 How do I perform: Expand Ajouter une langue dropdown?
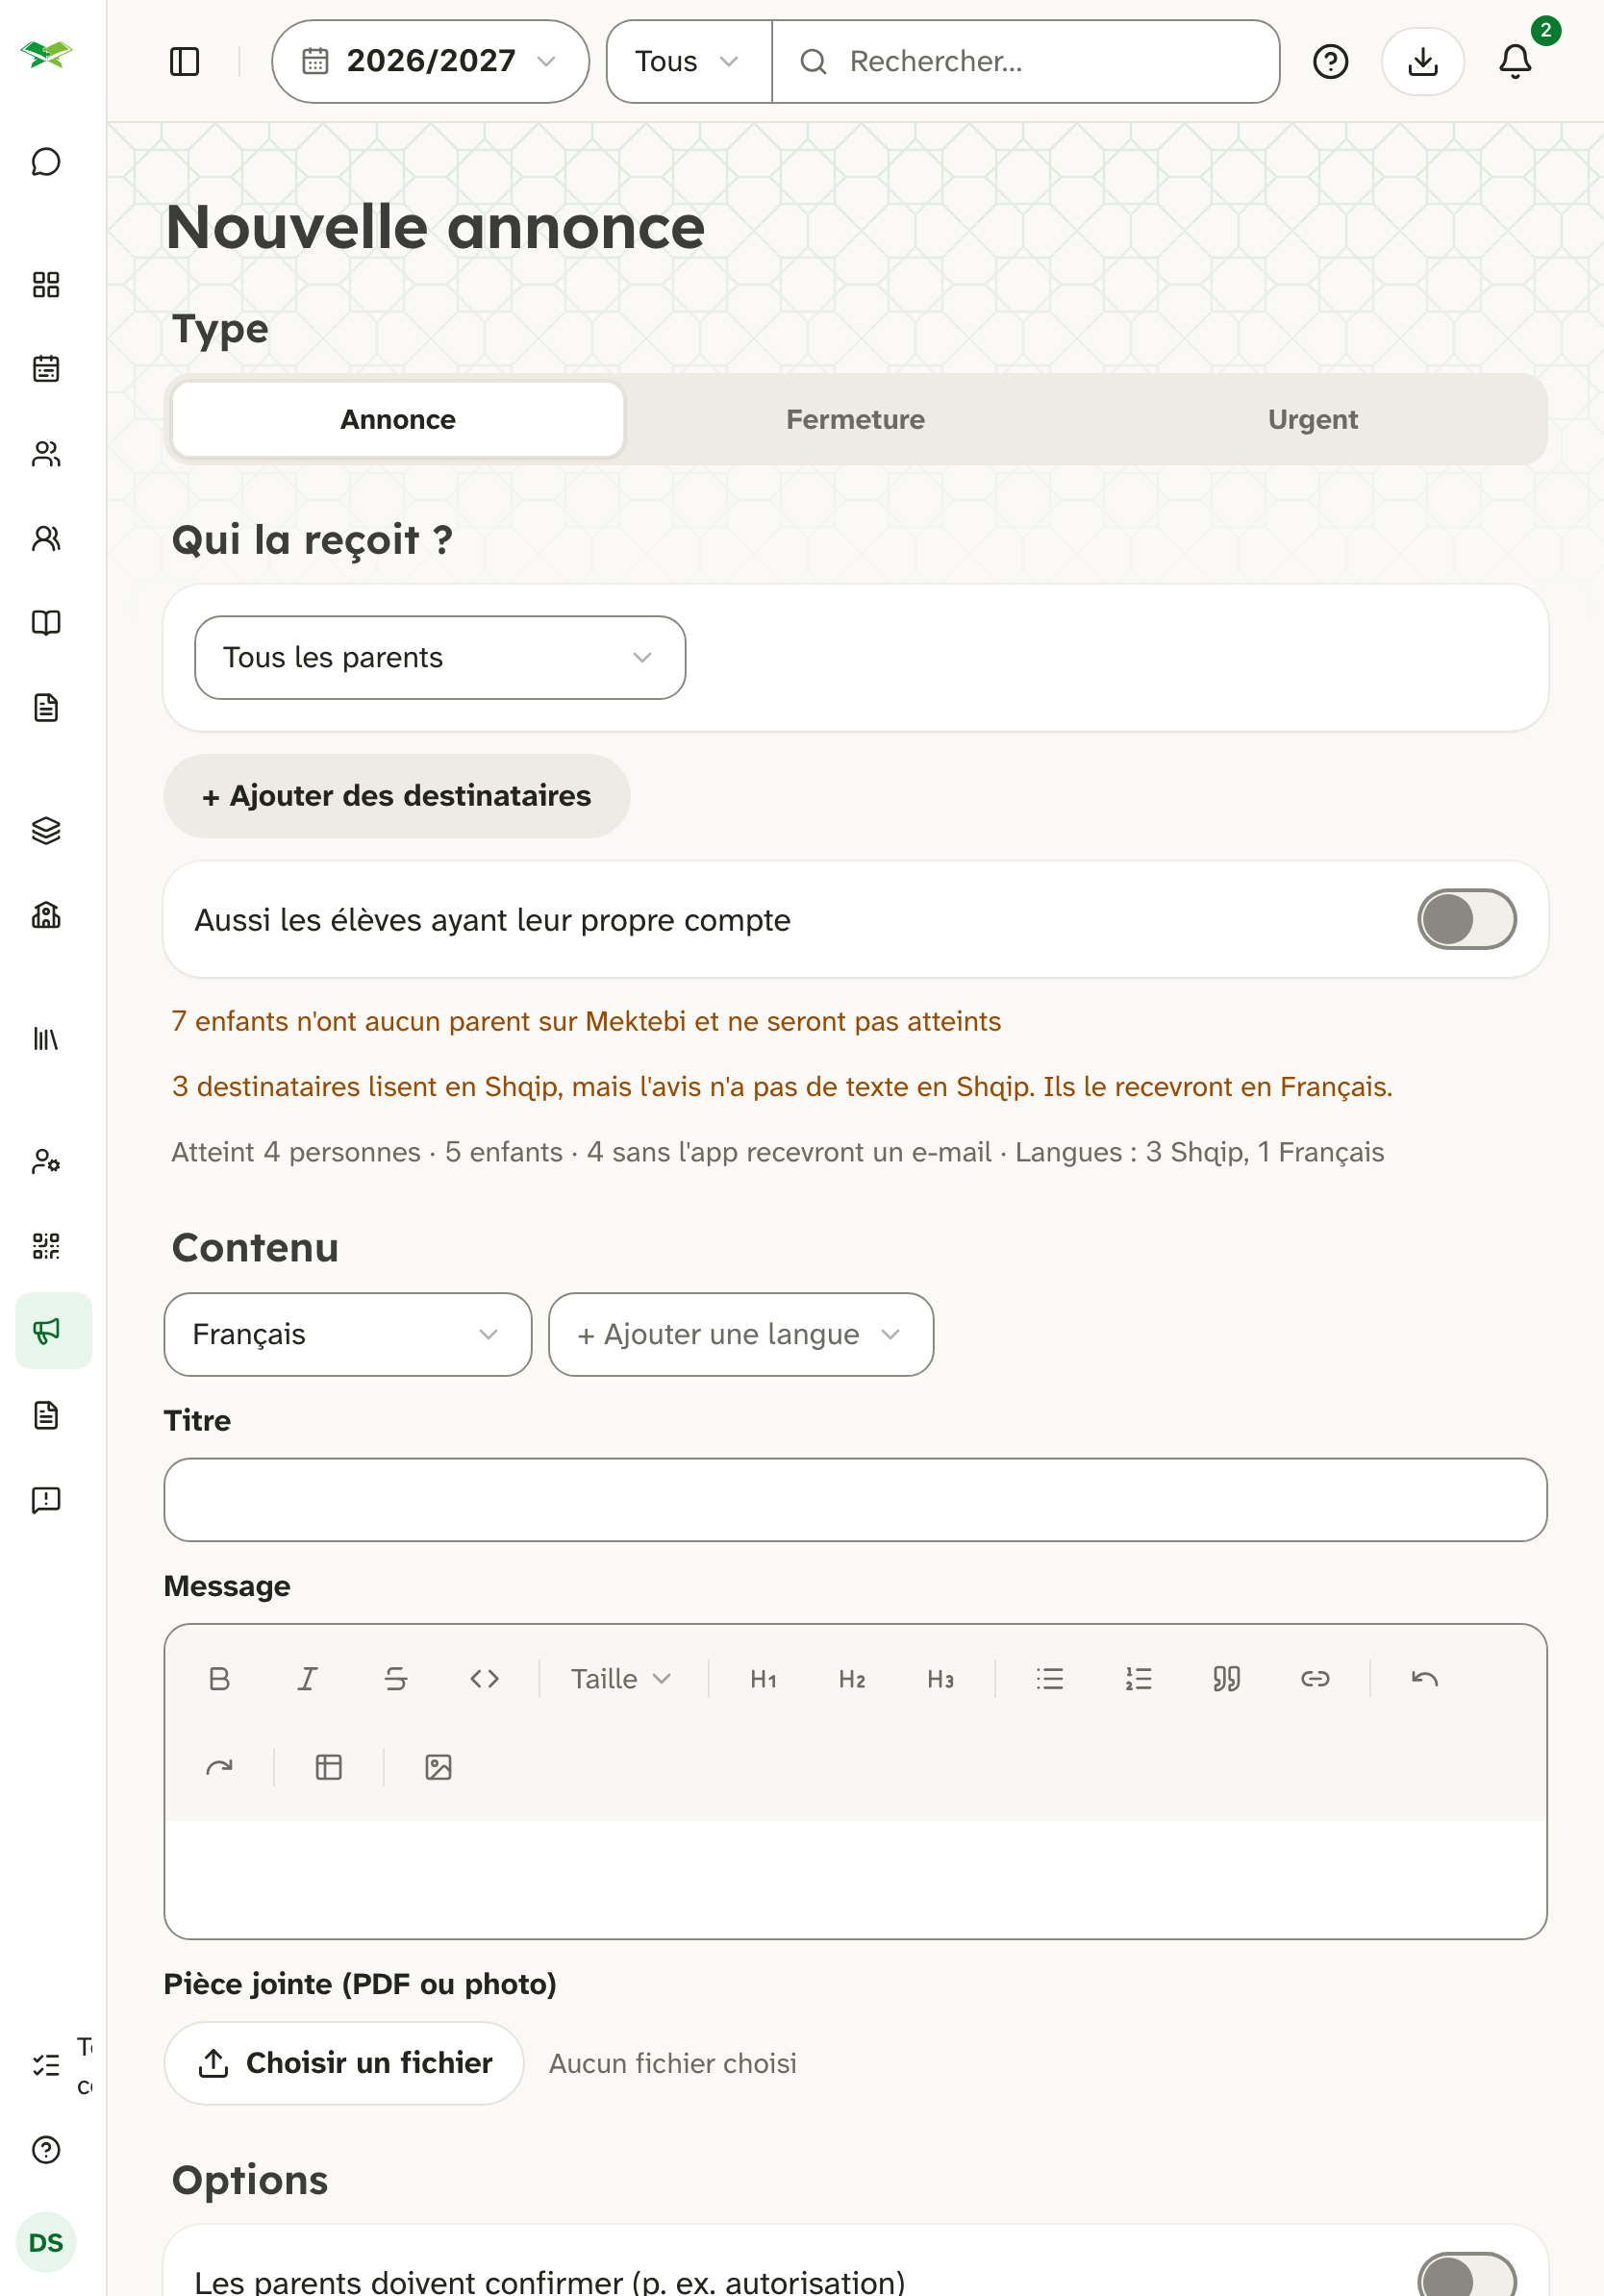point(740,1334)
